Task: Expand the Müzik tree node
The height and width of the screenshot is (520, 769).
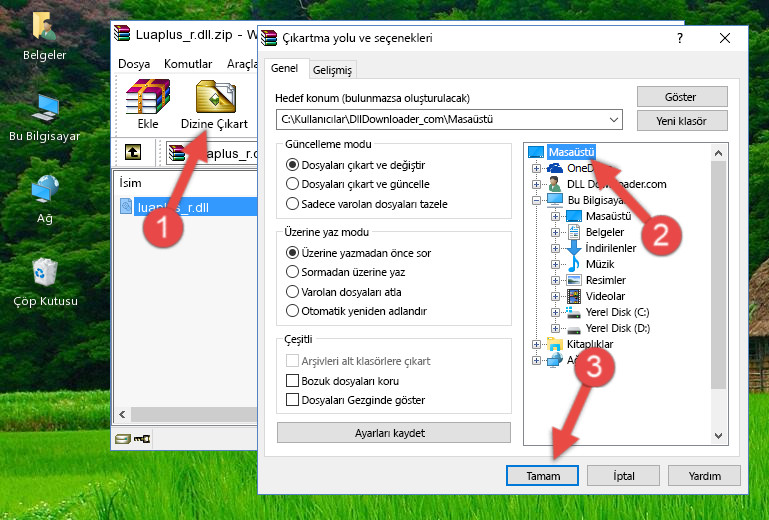Action: click(x=555, y=264)
